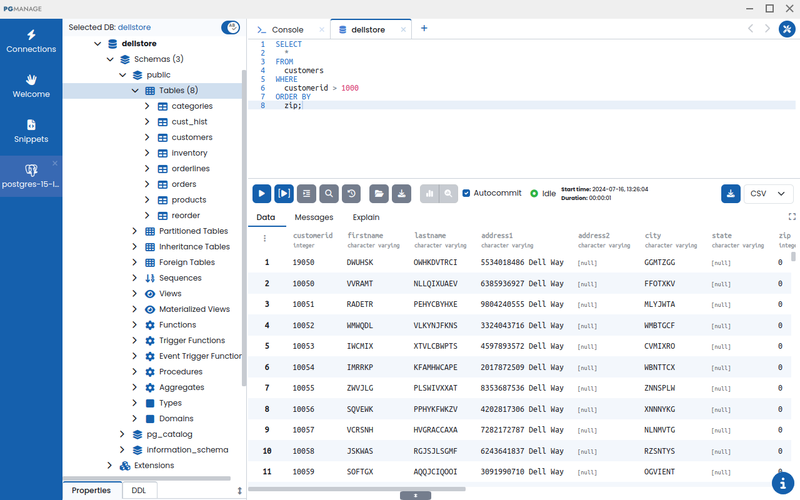Toggle the switch next to Selected DB

[231, 27]
